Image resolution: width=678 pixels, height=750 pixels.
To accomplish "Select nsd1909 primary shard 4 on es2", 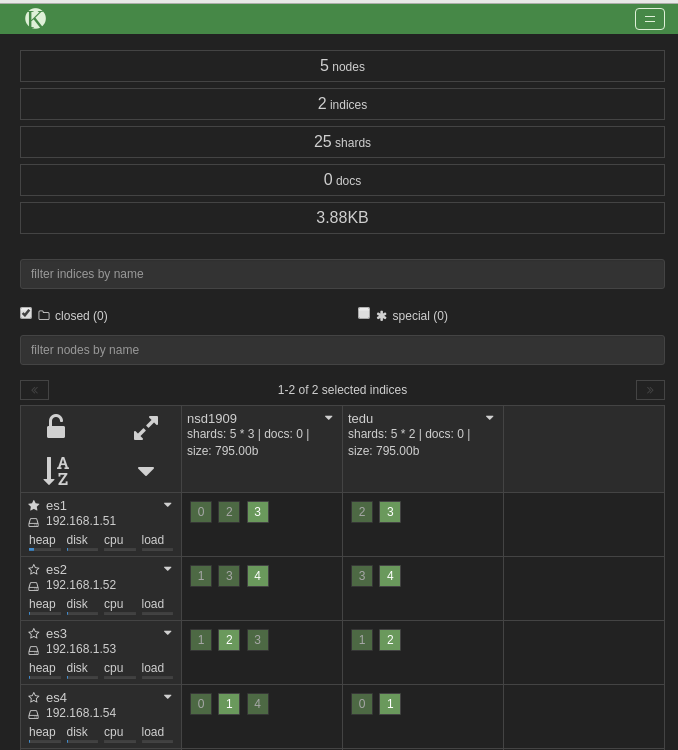I will [x=258, y=576].
